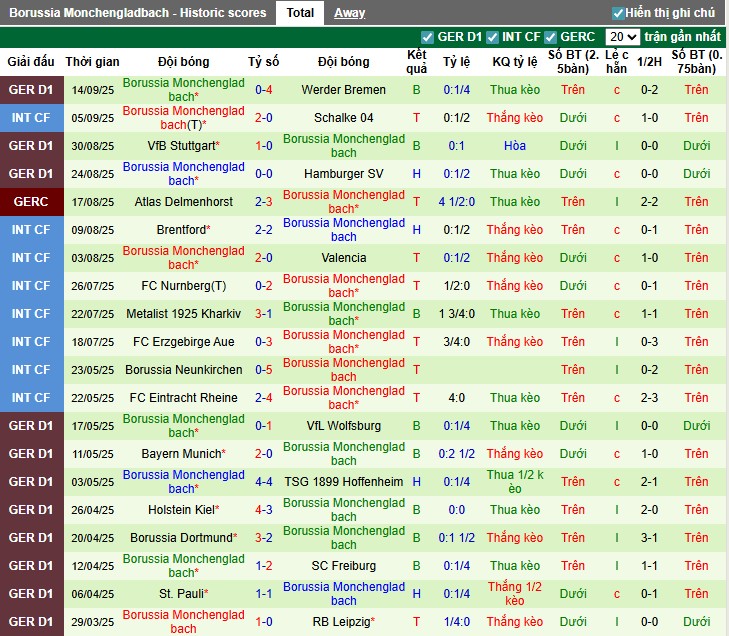The height and width of the screenshot is (636, 729).
Task: Open the Borussia Dortmund team link
Action: [x=181, y=538]
